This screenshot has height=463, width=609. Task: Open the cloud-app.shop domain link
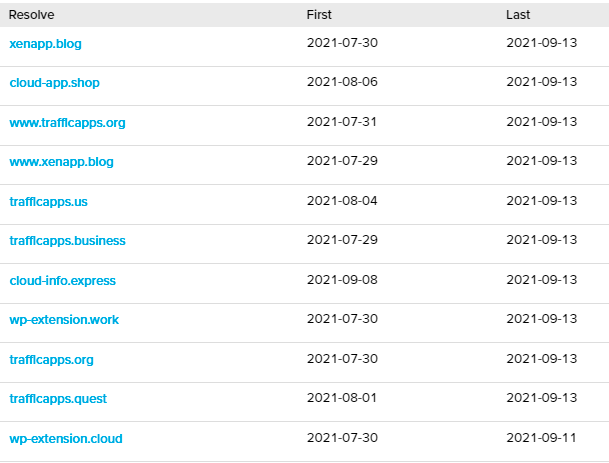click(x=54, y=82)
